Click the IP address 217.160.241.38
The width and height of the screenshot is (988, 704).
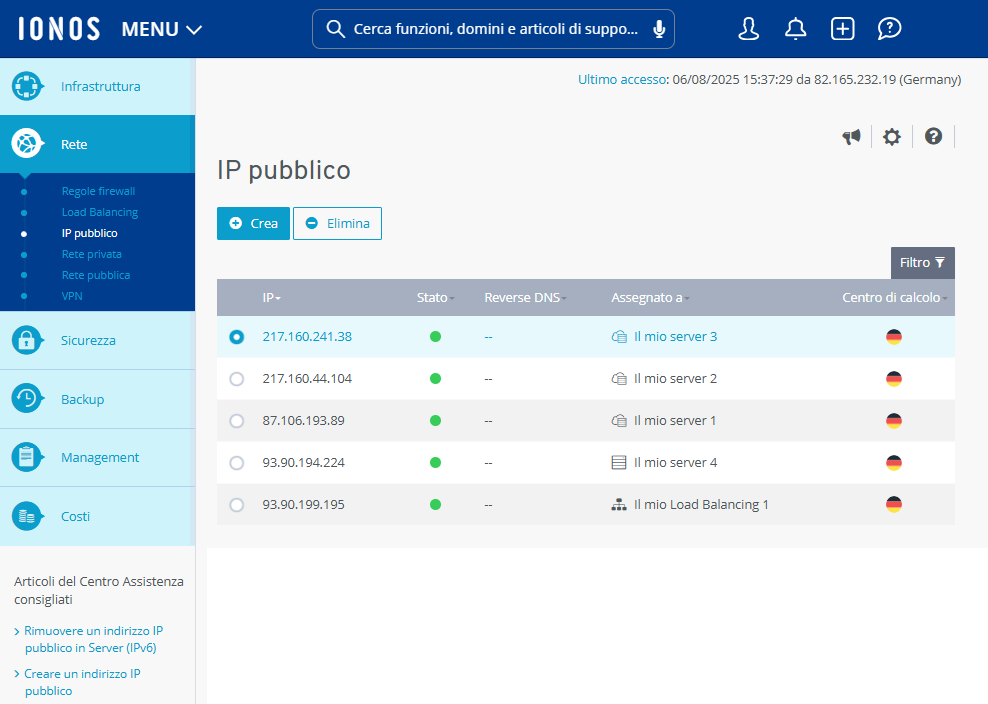[307, 337]
